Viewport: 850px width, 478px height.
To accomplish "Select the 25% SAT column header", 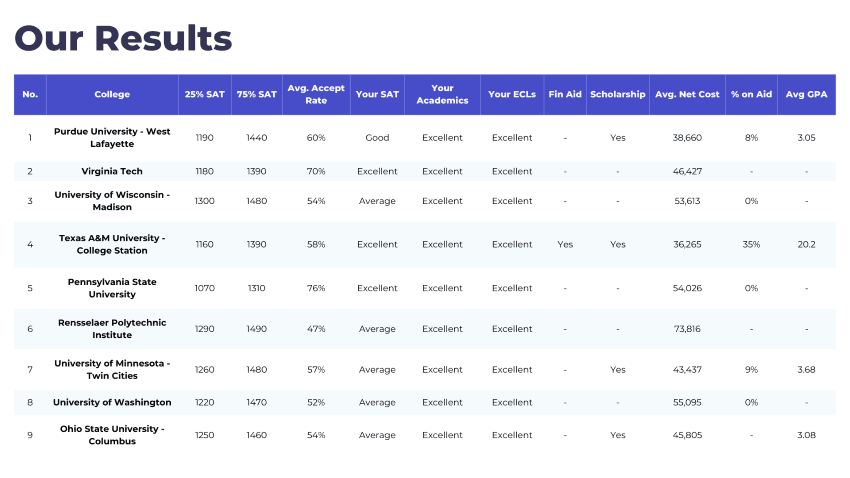I will coord(204,94).
